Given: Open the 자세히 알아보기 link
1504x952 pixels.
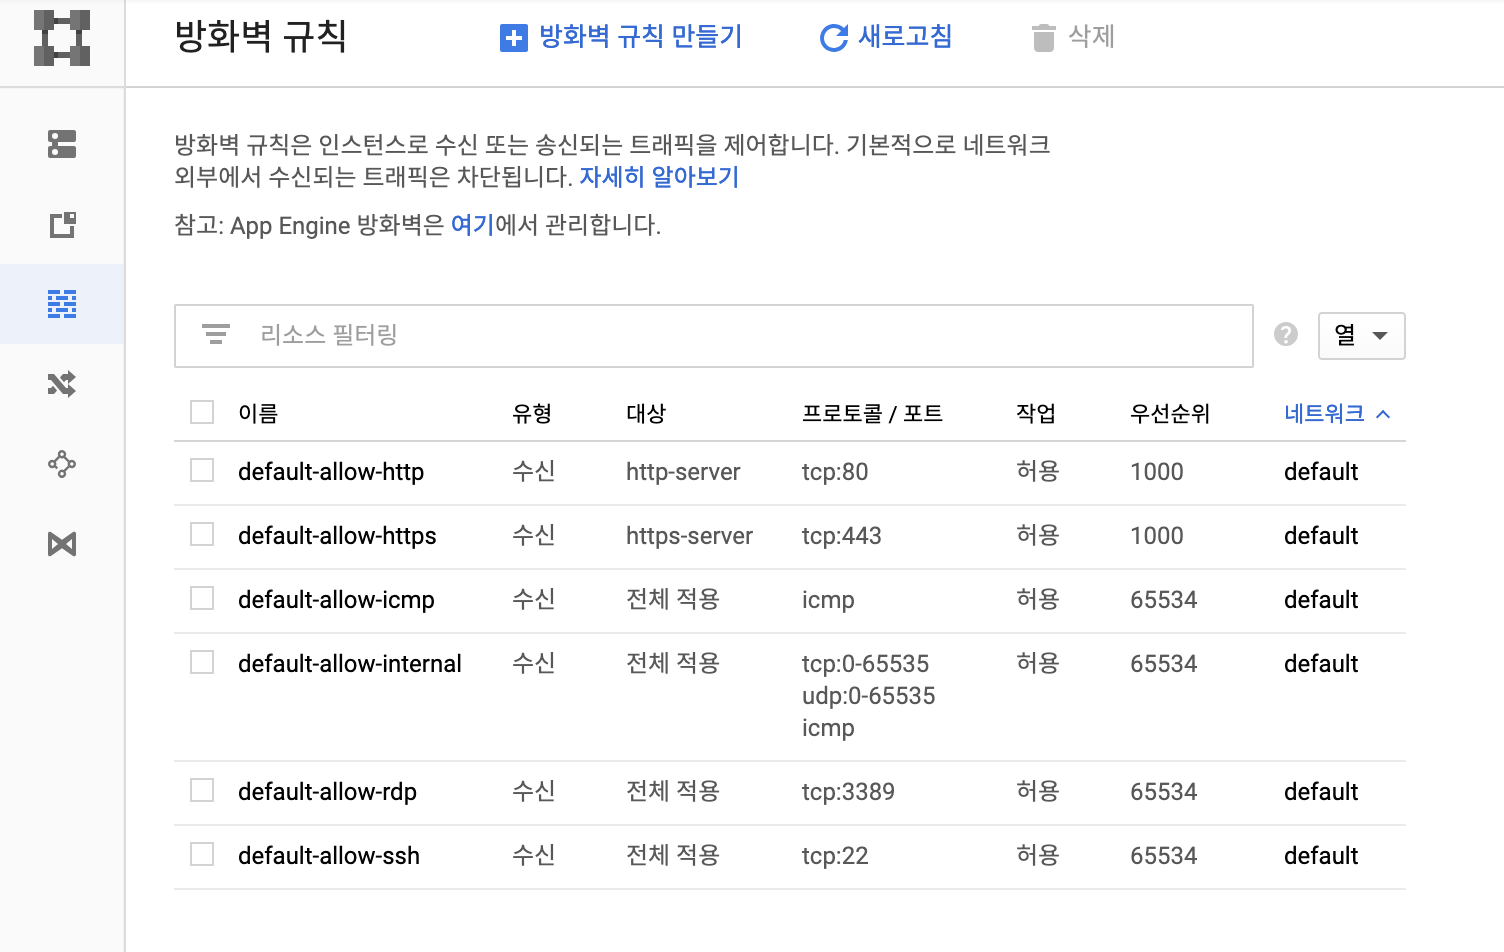Looking at the screenshot, I should [659, 177].
